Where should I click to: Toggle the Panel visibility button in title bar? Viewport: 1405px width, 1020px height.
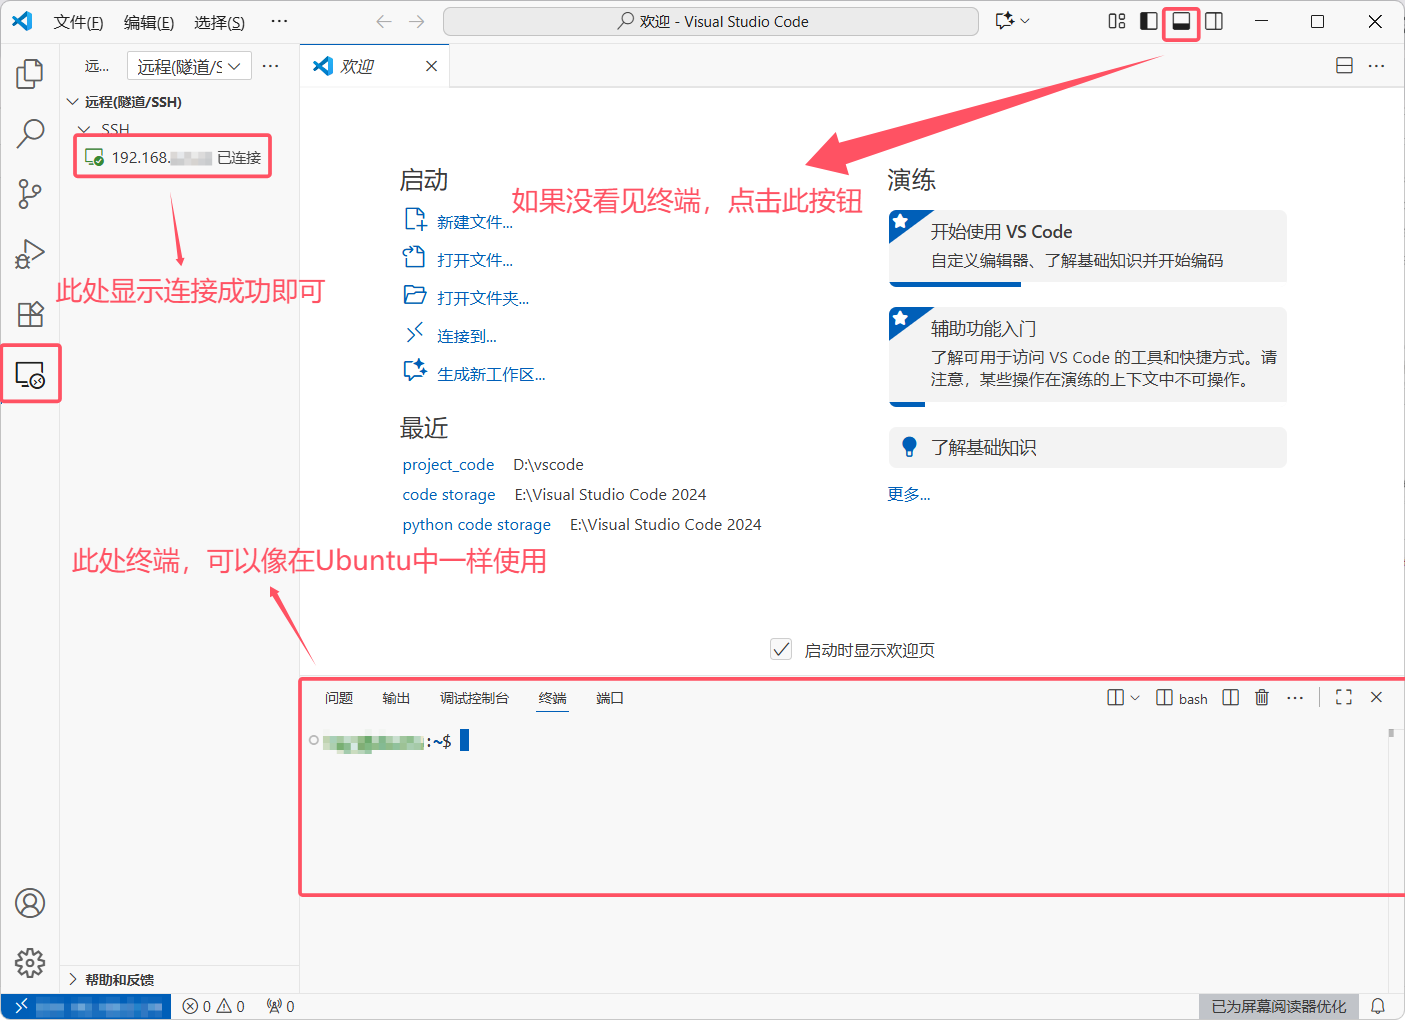(x=1180, y=22)
